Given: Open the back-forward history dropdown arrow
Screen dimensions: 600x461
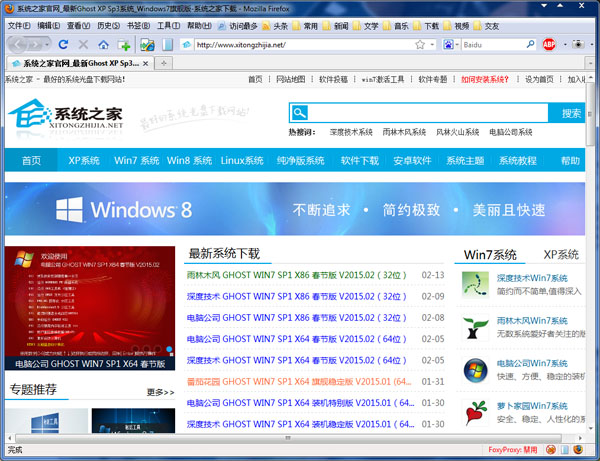Looking at the screenshot, I should (47, 45).
